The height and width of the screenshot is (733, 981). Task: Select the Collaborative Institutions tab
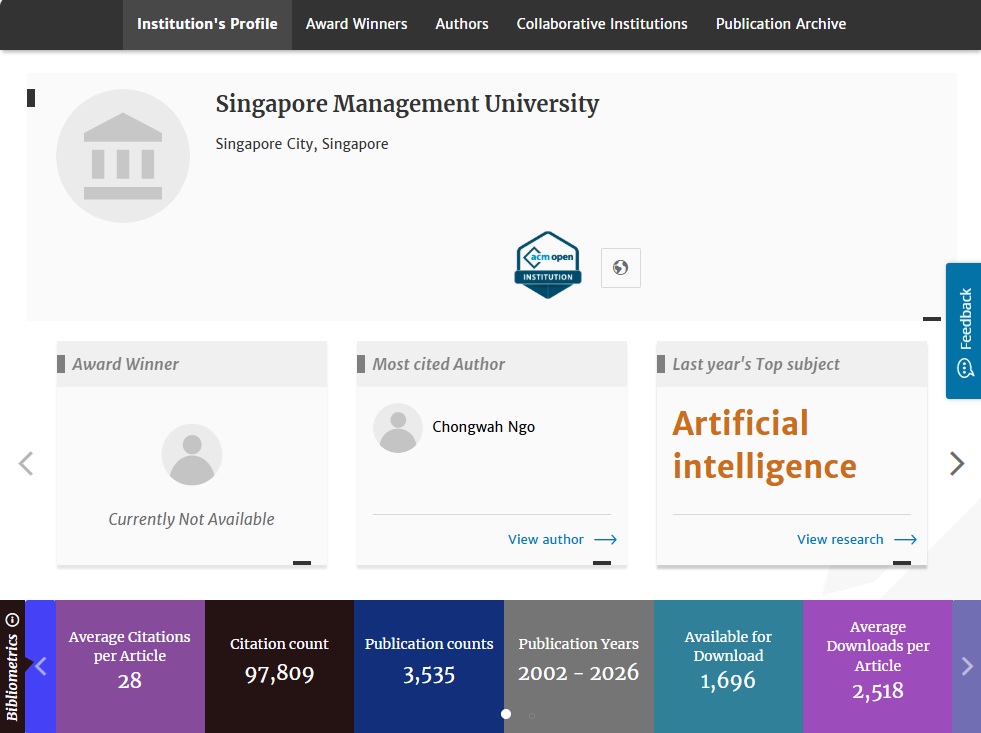(x=602, y=24)
